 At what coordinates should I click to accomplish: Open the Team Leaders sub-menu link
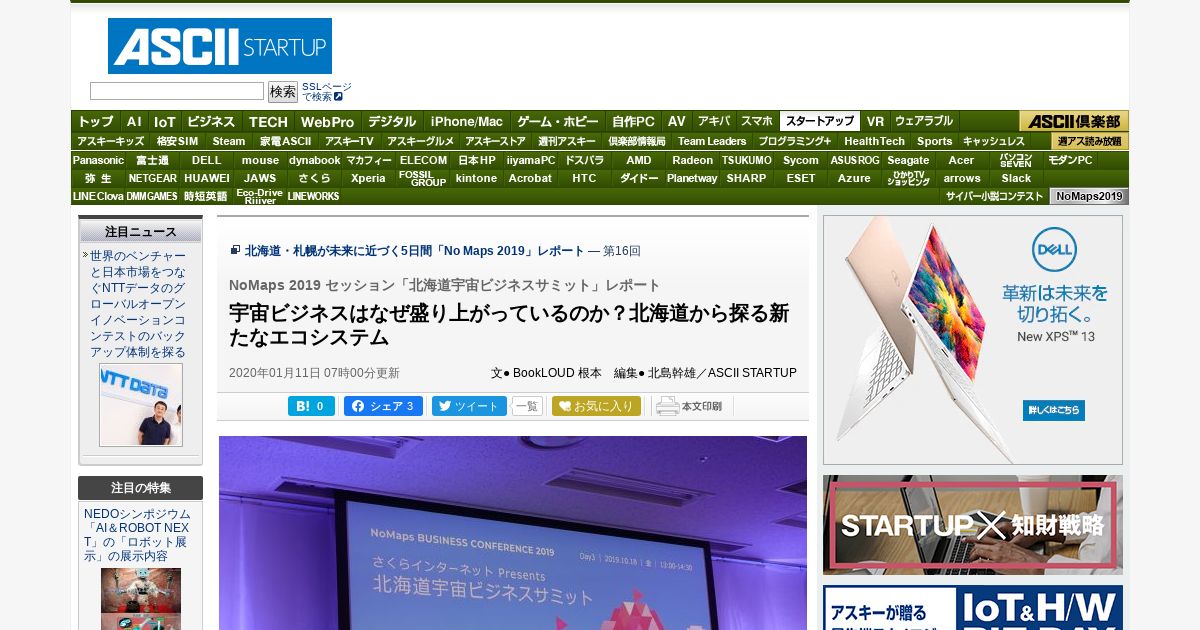(712, 141)
